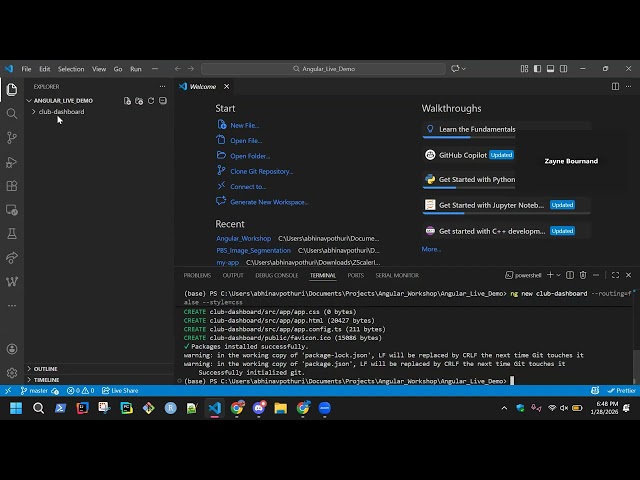
Task: Open Windows Start menu on taskbar
Action: coord(16,408)
